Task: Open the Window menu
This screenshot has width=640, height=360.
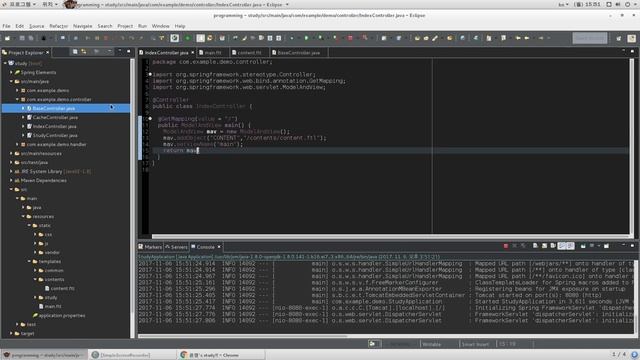Action: [x=160, y=26]
